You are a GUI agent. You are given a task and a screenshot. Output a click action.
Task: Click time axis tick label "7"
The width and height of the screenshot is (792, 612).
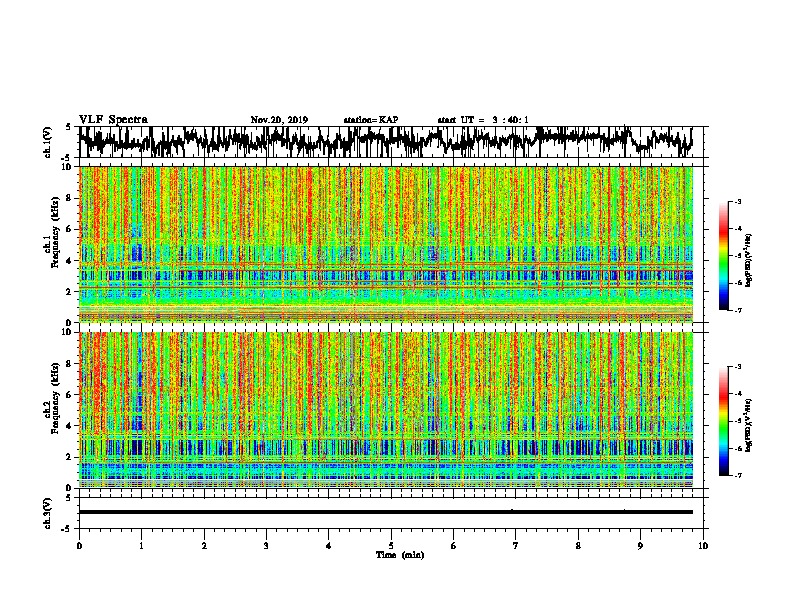[x=516, y=546]
